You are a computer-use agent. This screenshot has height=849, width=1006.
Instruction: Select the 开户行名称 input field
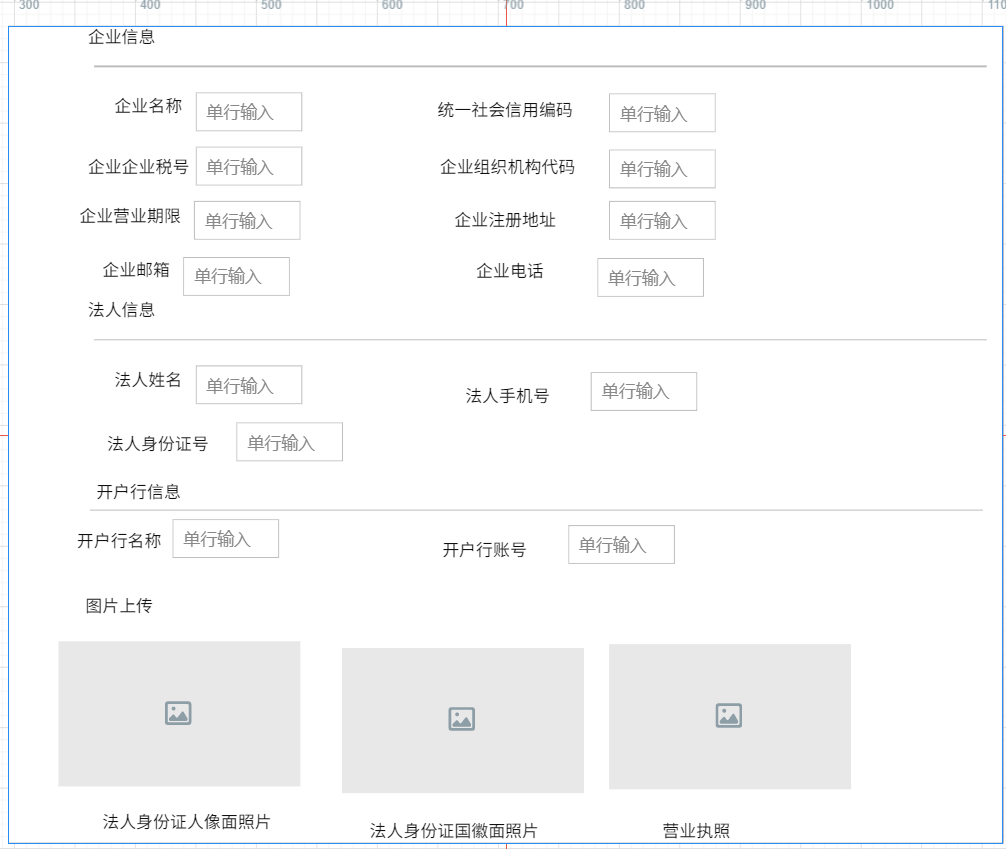pyautogui.click(x=226, y=538)
